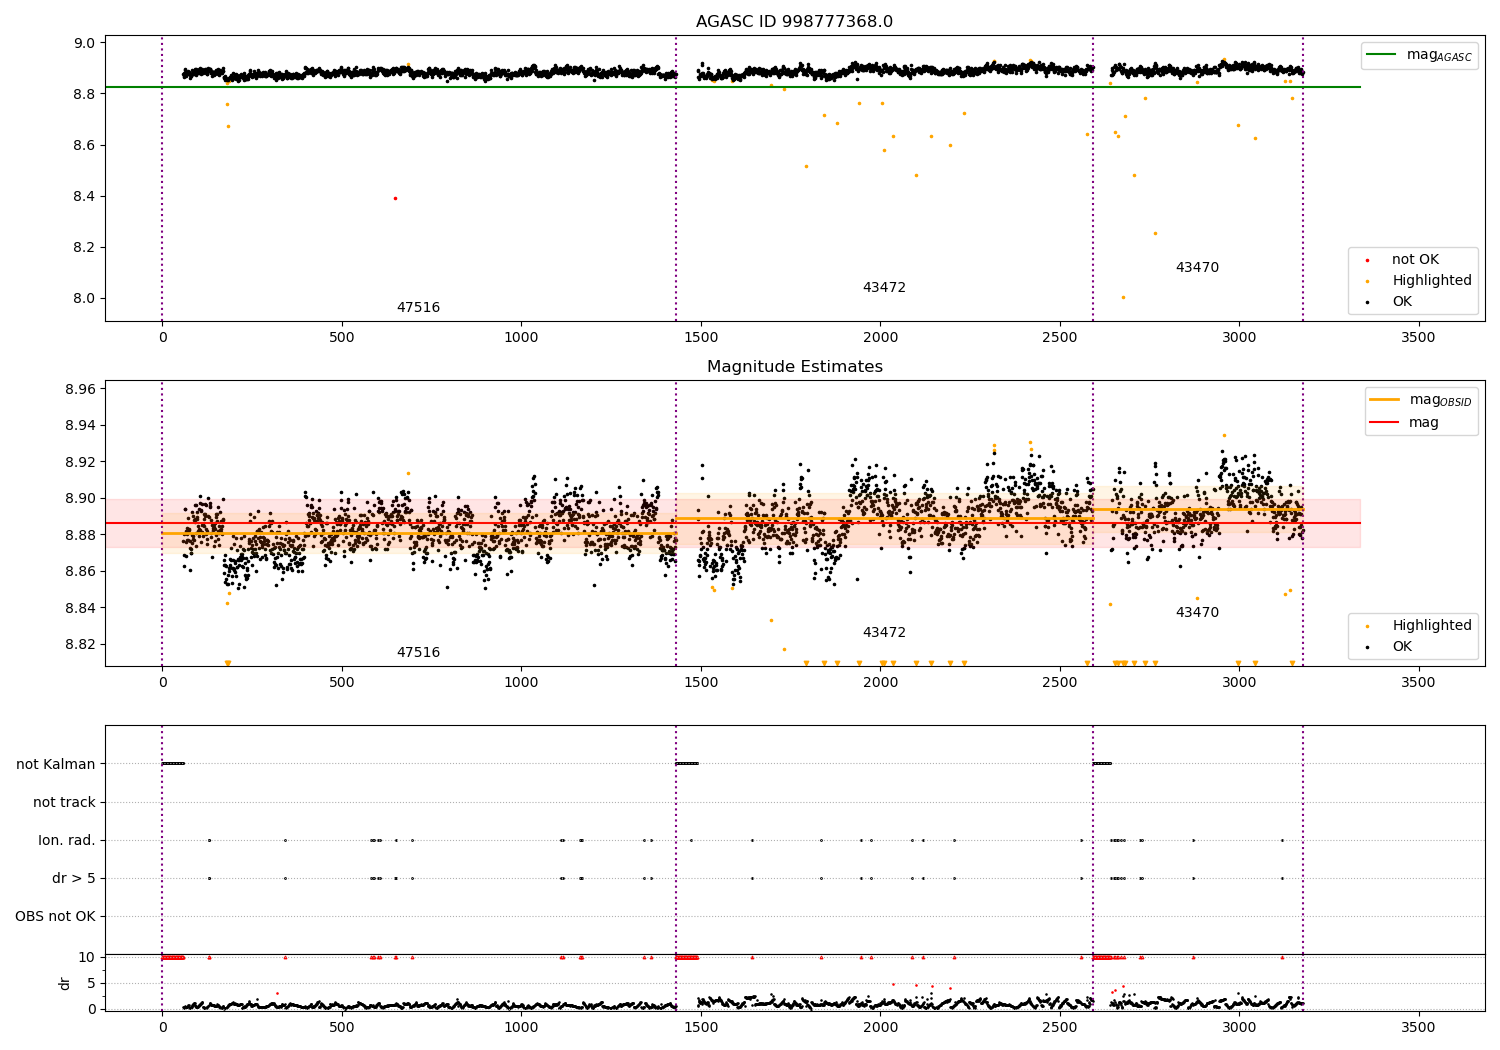The width and height of the screenshot is (1500, 1050).
Task: Click the 'Magnitude Estimates' panel title
Action: point(794,367)
